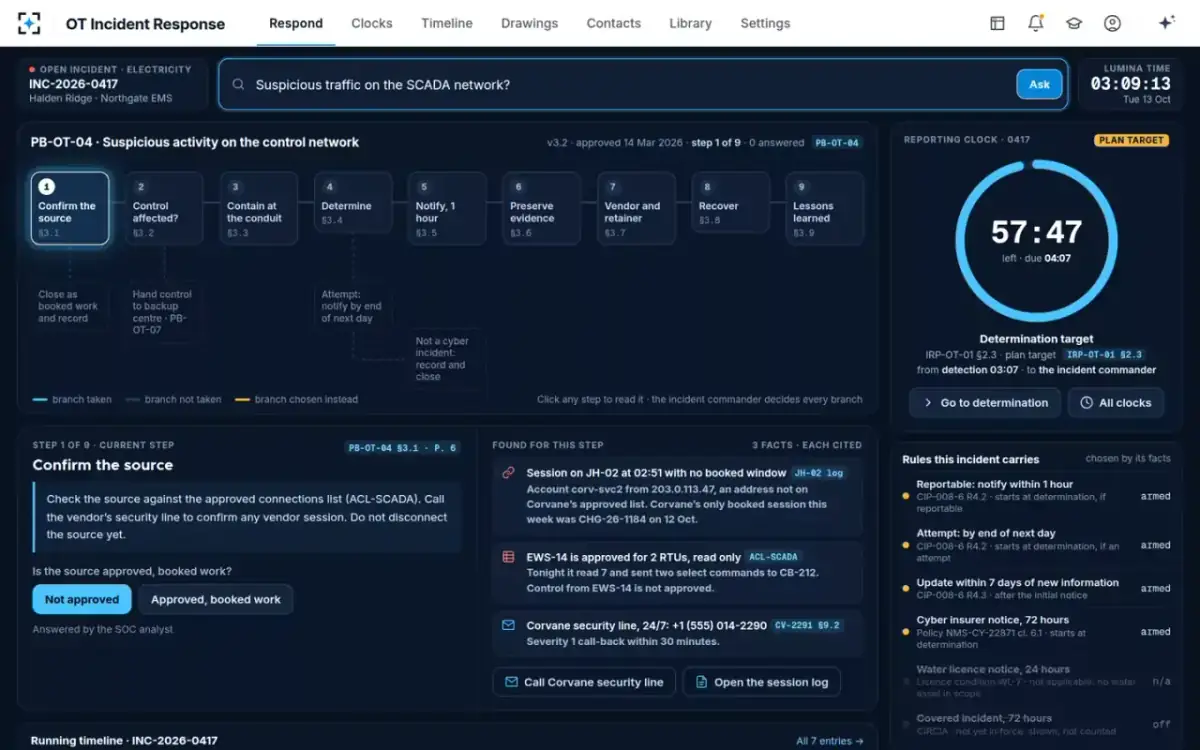Click the OT Incident Response logo icon
The image size is (1200, 750).
pyautogui.click(x=30, y=23)
